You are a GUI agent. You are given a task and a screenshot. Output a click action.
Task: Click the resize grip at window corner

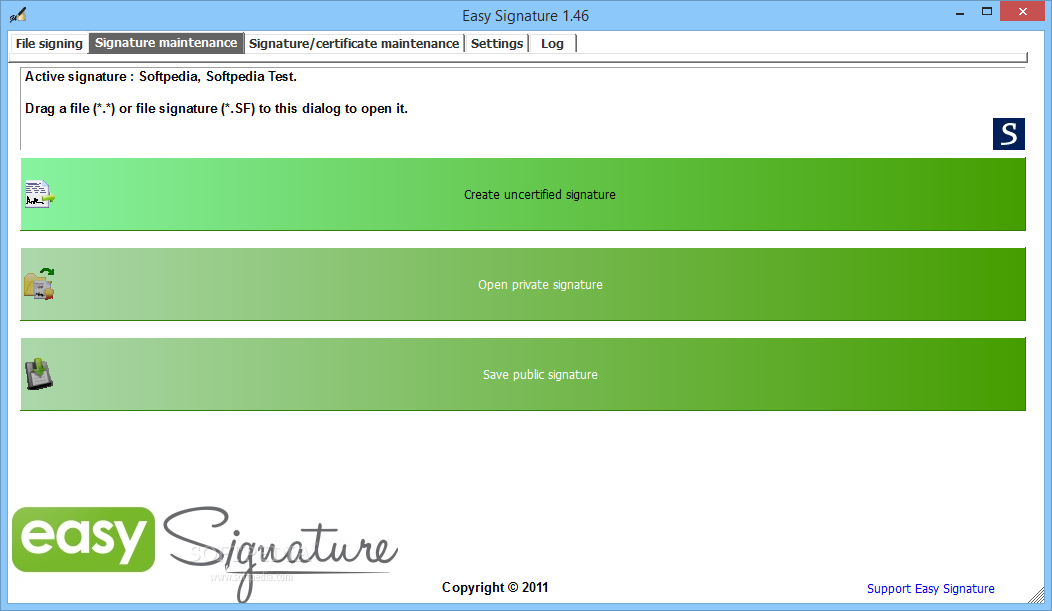click(1037, 595)
